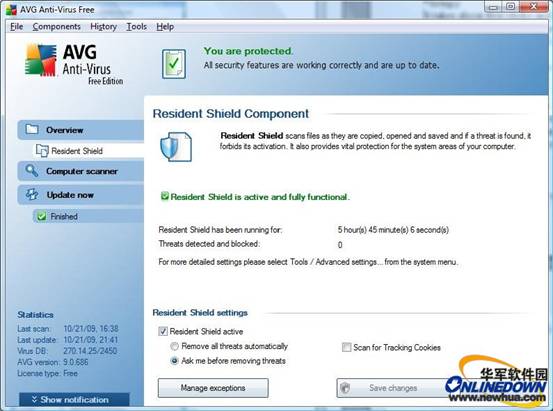Open the Help menu
This screenshot has height=411, width=553.
165,26
